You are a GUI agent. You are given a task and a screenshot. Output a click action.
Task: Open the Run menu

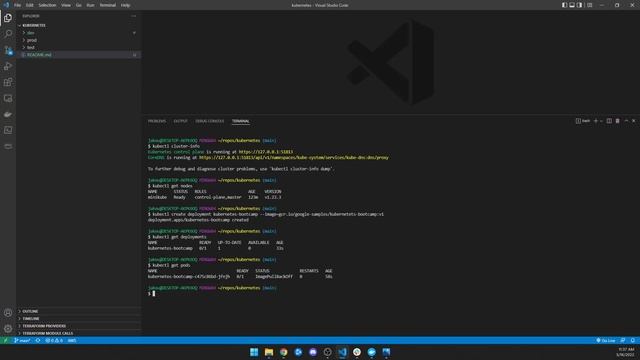click(x=90, y=5)
